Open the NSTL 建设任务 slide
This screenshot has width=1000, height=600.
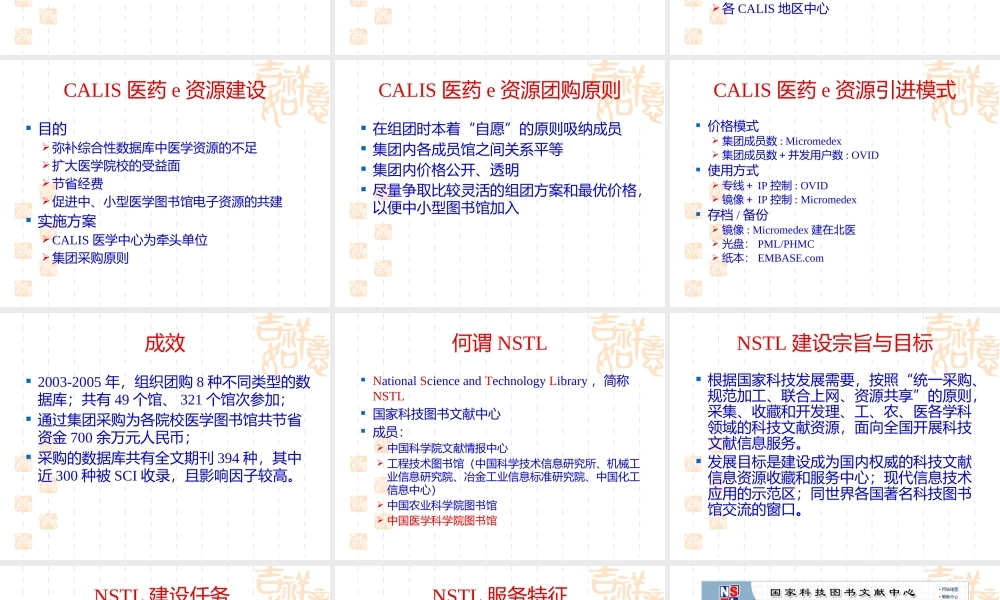coord(165,583)
